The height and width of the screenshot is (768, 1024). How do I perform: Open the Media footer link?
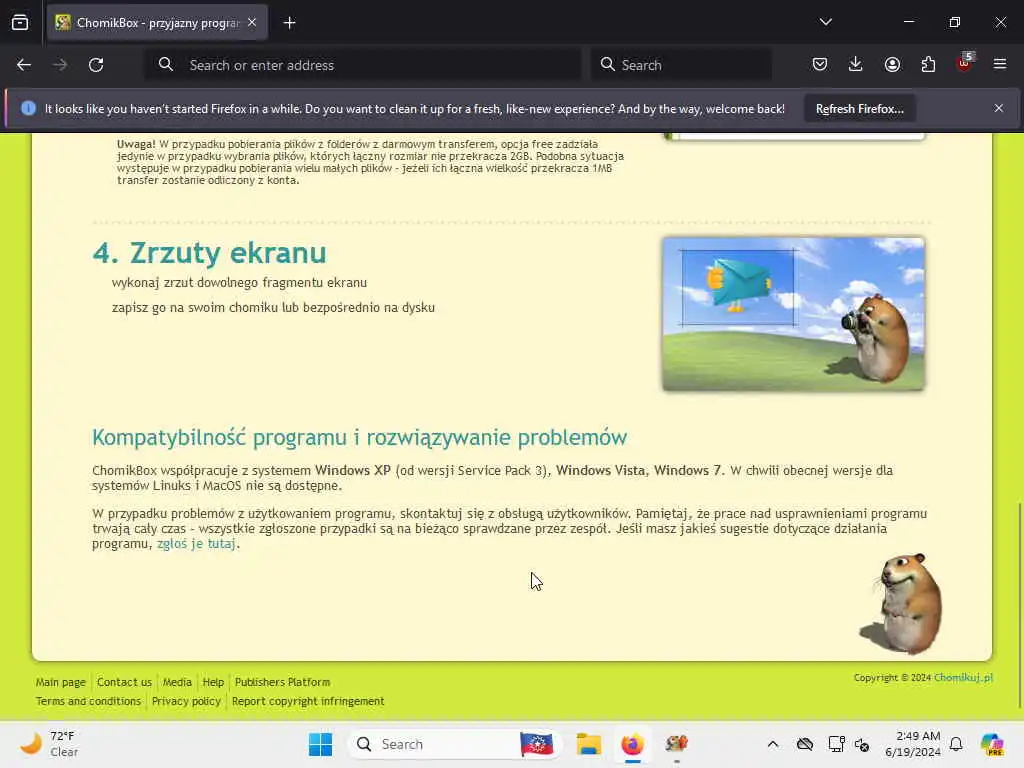(177, 682)
